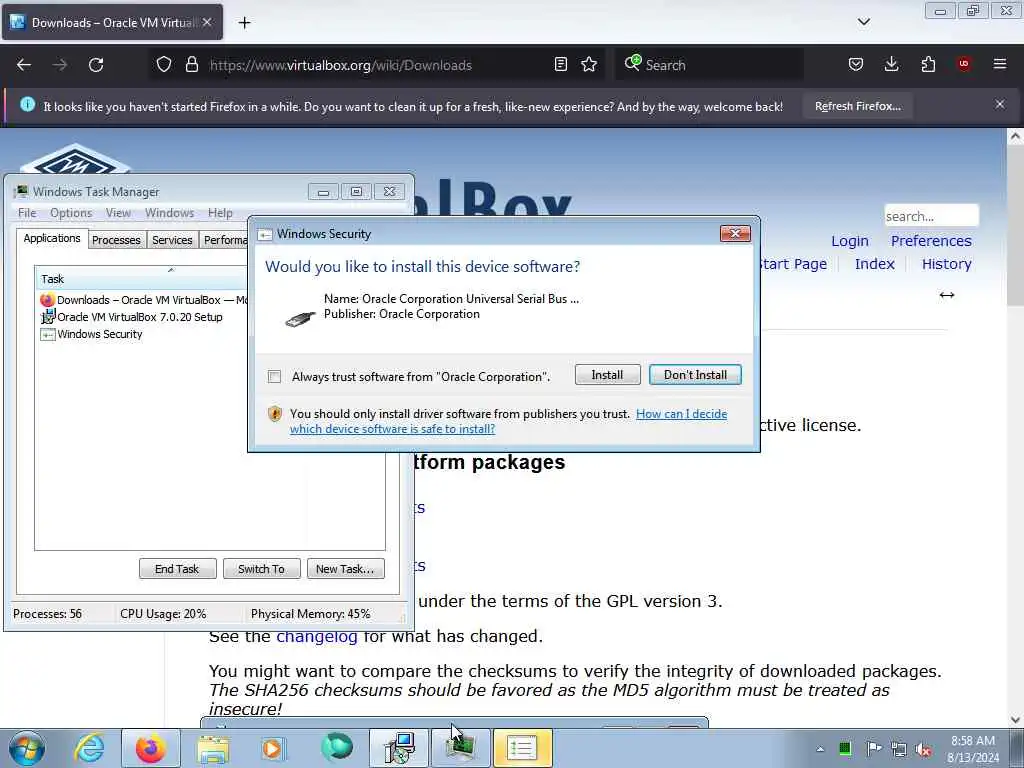Open the clock showing 8:58 AM
The image size is (1024, 768).
click(972, 749)
